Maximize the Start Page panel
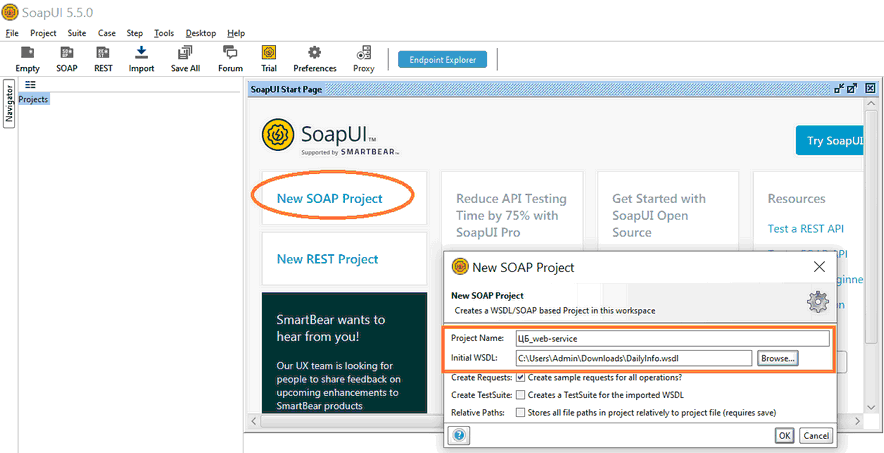The height and width of the screenshot is (453, 884). click(852, 88)
